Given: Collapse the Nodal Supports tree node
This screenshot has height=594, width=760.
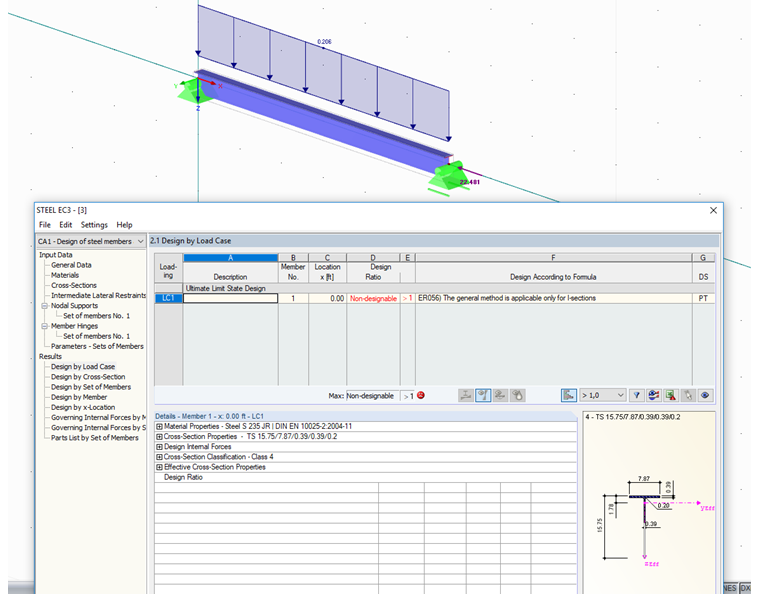Looking at the screenshot, I should click(45, 306).
